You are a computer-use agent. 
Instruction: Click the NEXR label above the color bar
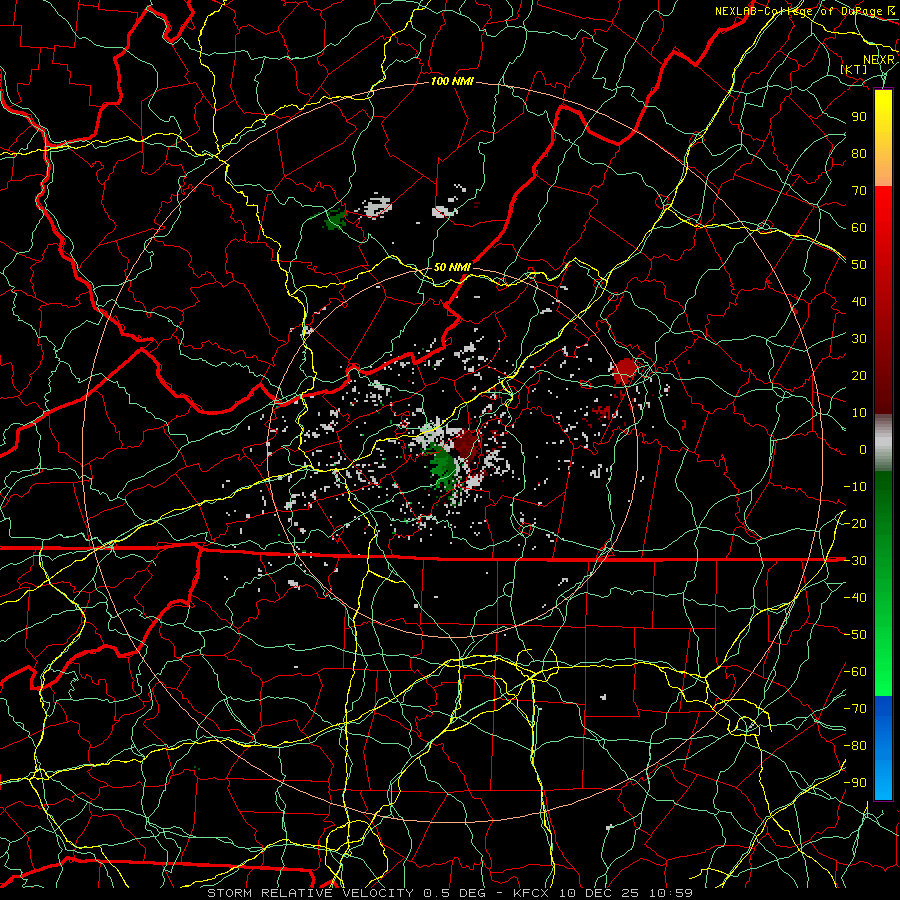point(878,60)
